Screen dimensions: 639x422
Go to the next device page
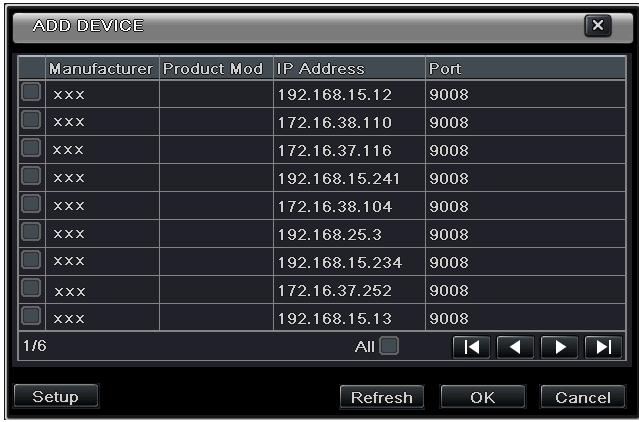(559, 347)
